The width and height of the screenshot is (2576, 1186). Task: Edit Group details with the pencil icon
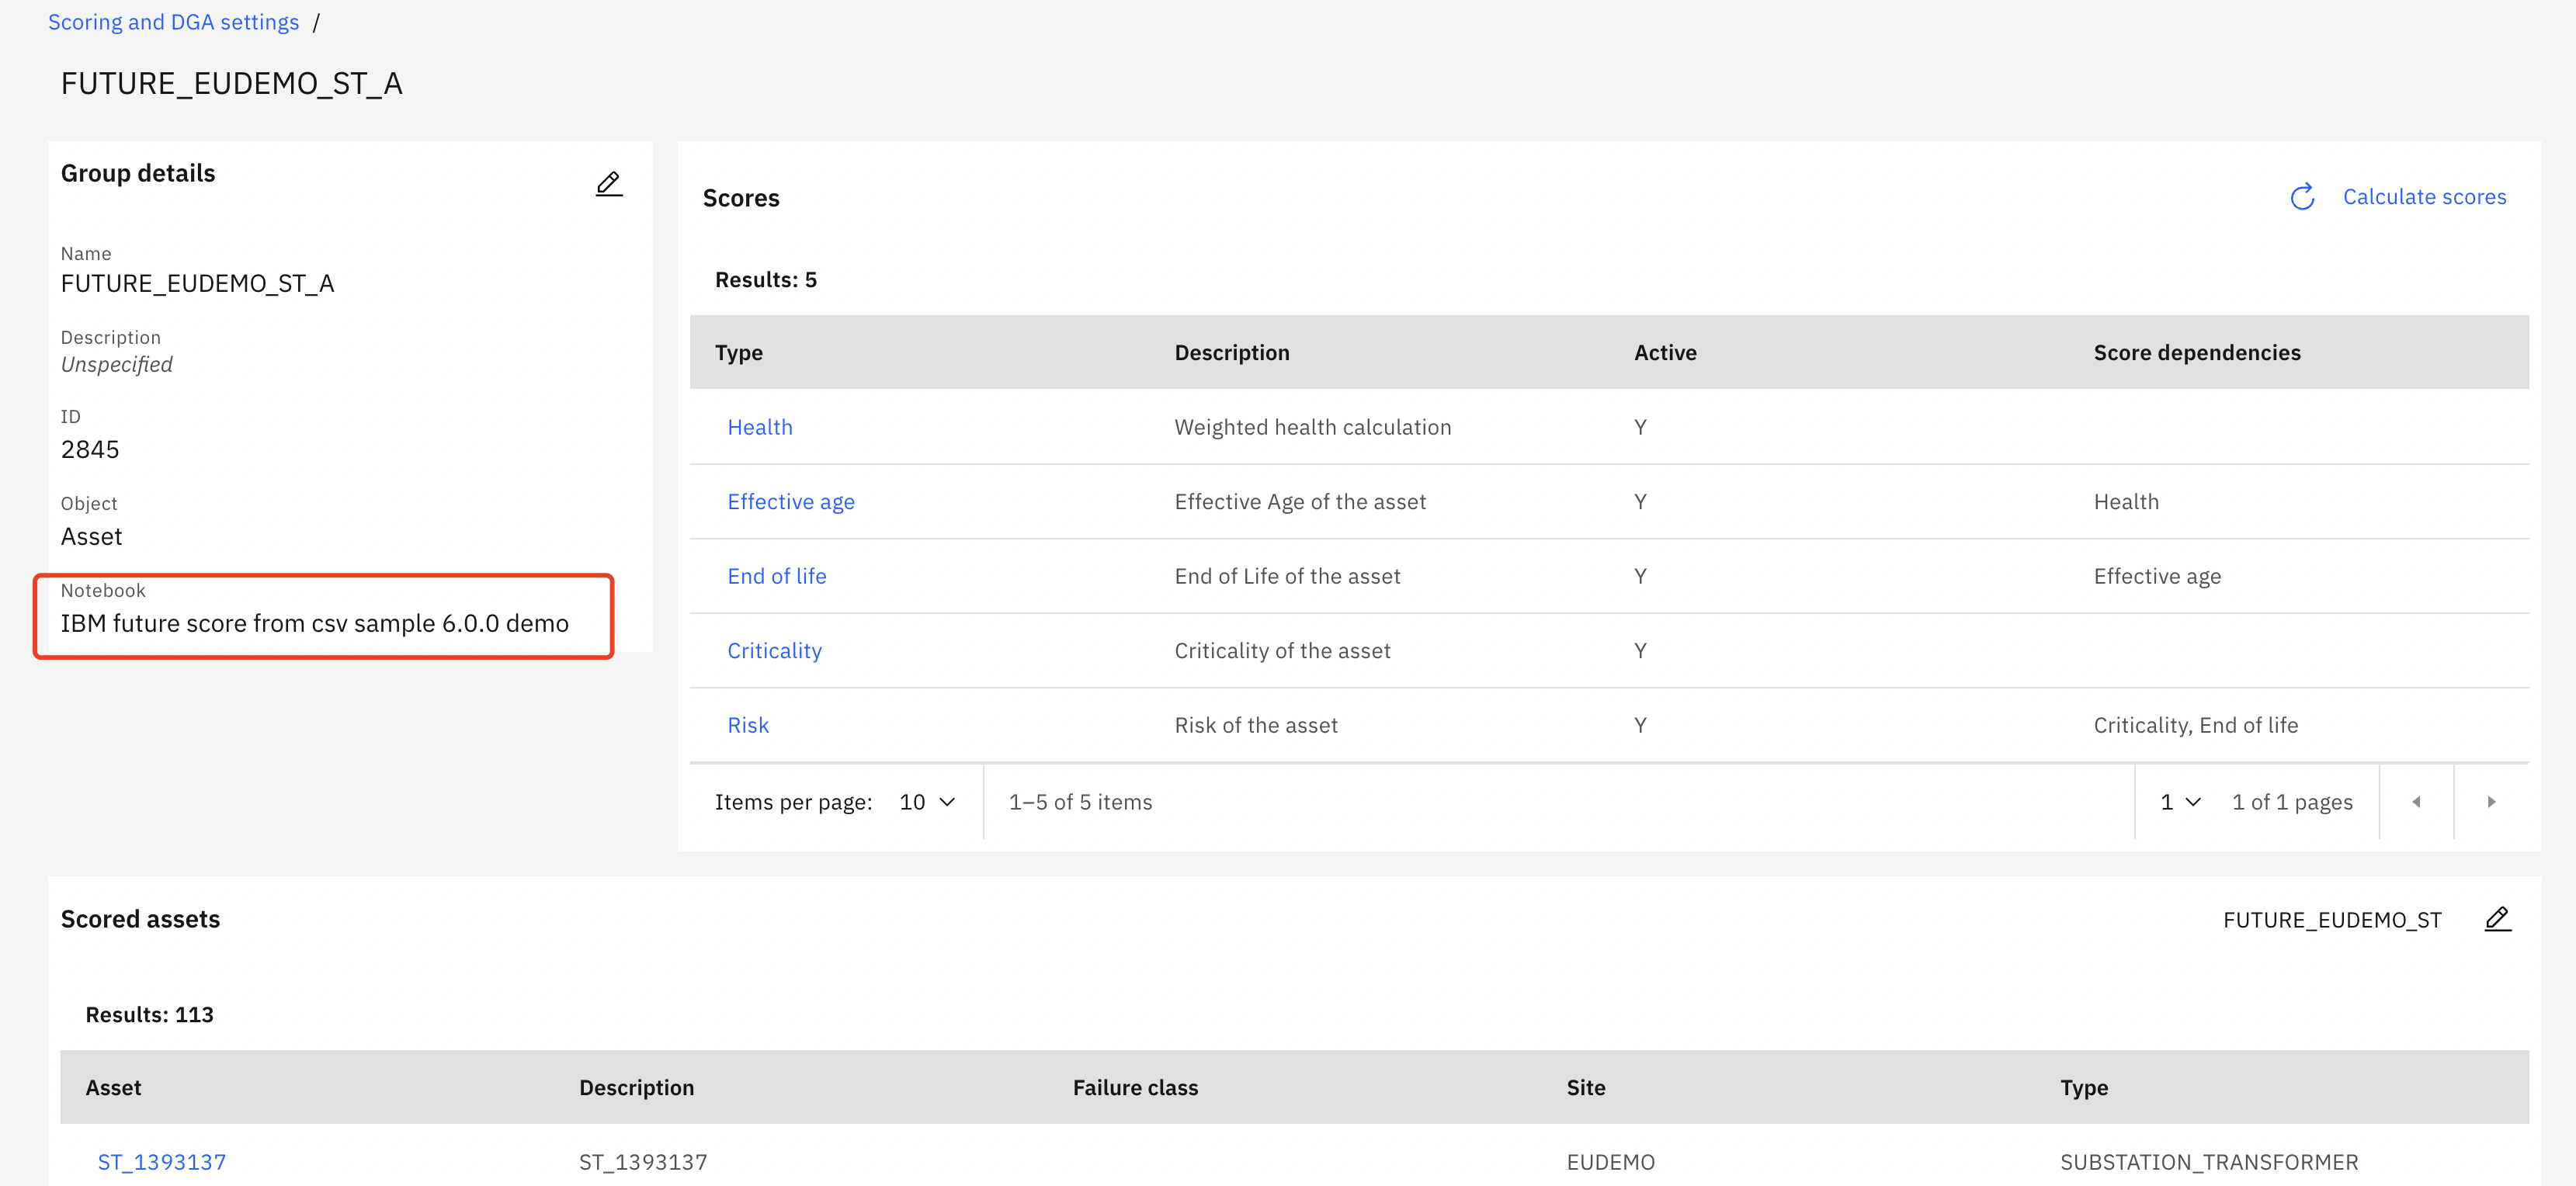click(609, 184)
